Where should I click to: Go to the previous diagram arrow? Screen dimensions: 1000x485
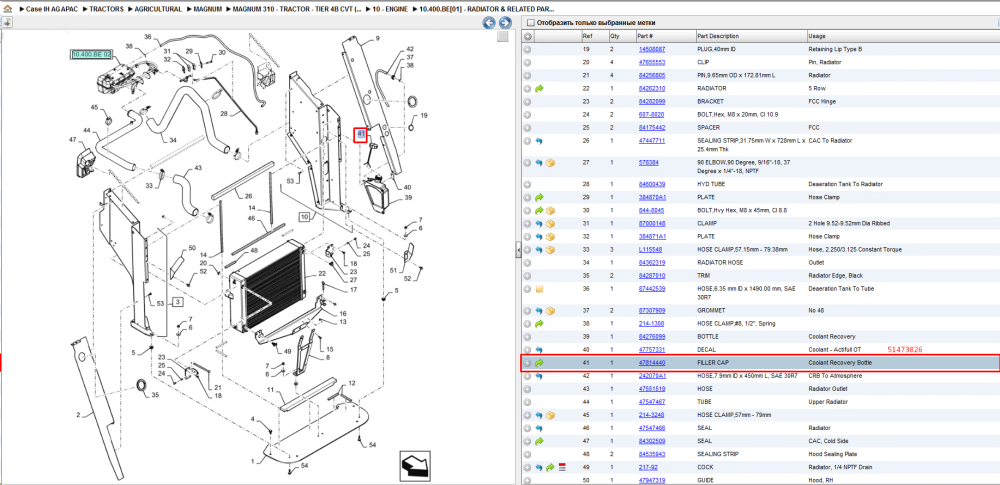(x=489, y=23)
